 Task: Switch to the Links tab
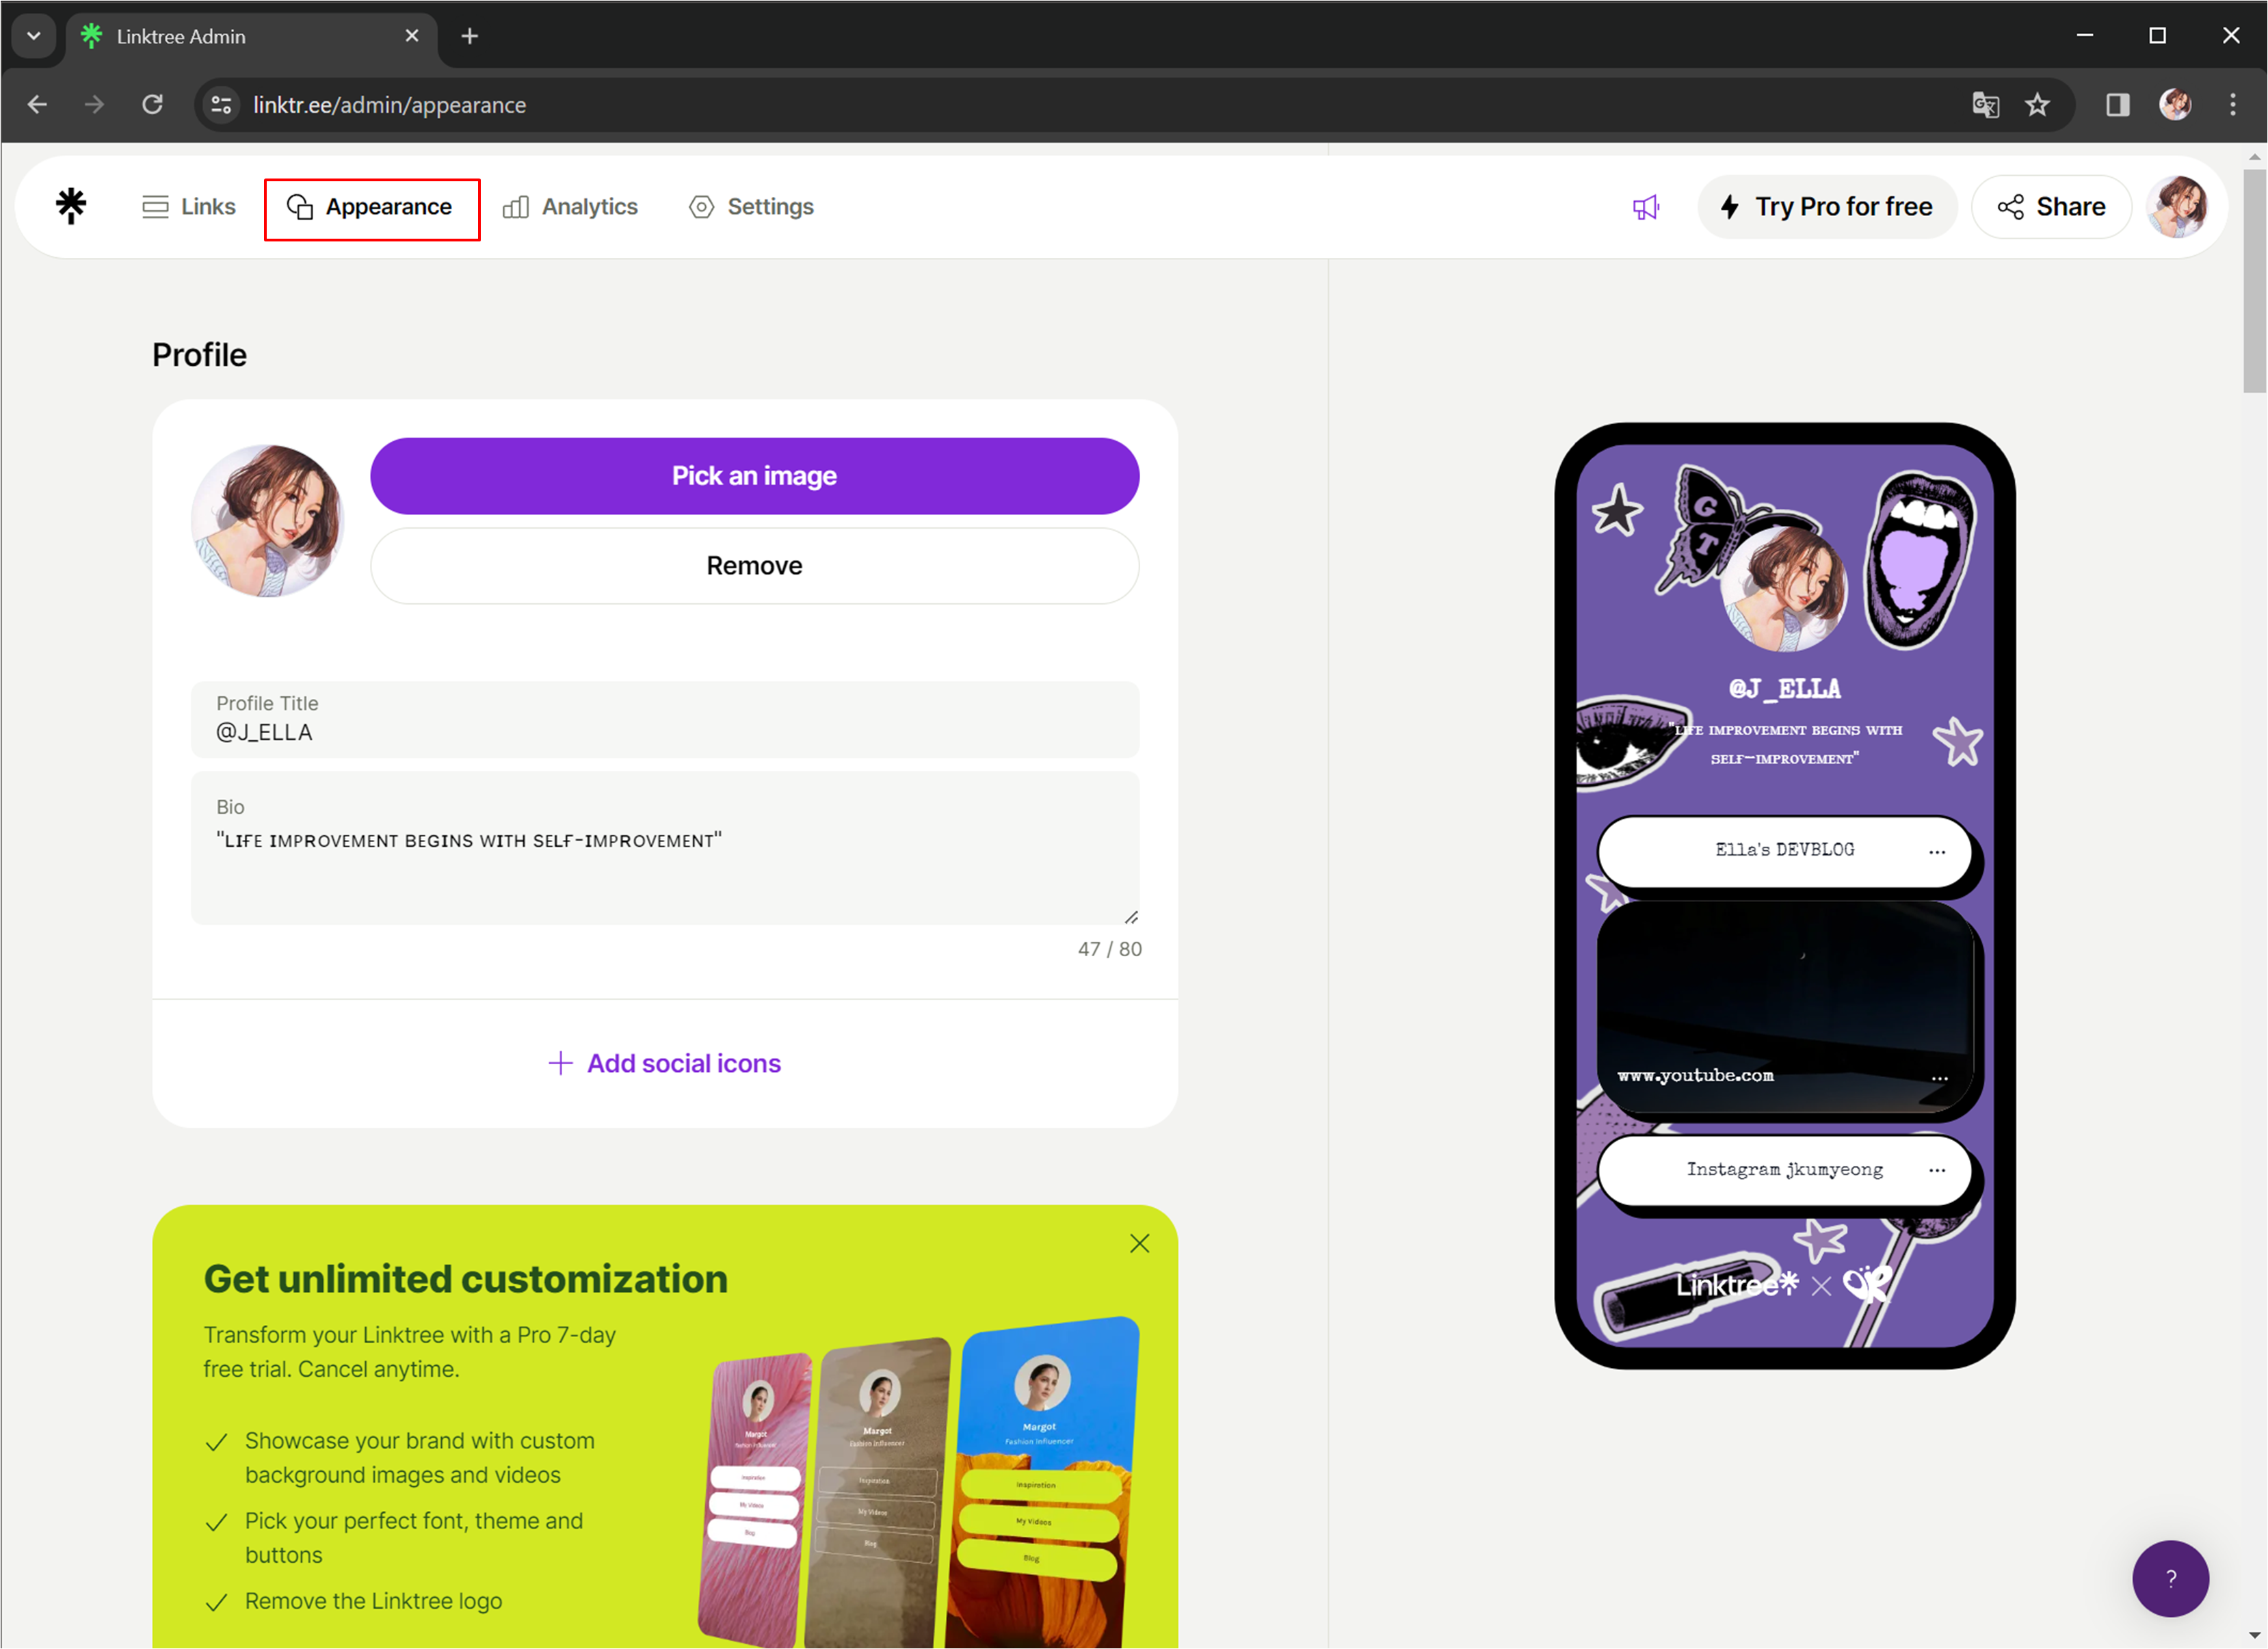point(189,207)
